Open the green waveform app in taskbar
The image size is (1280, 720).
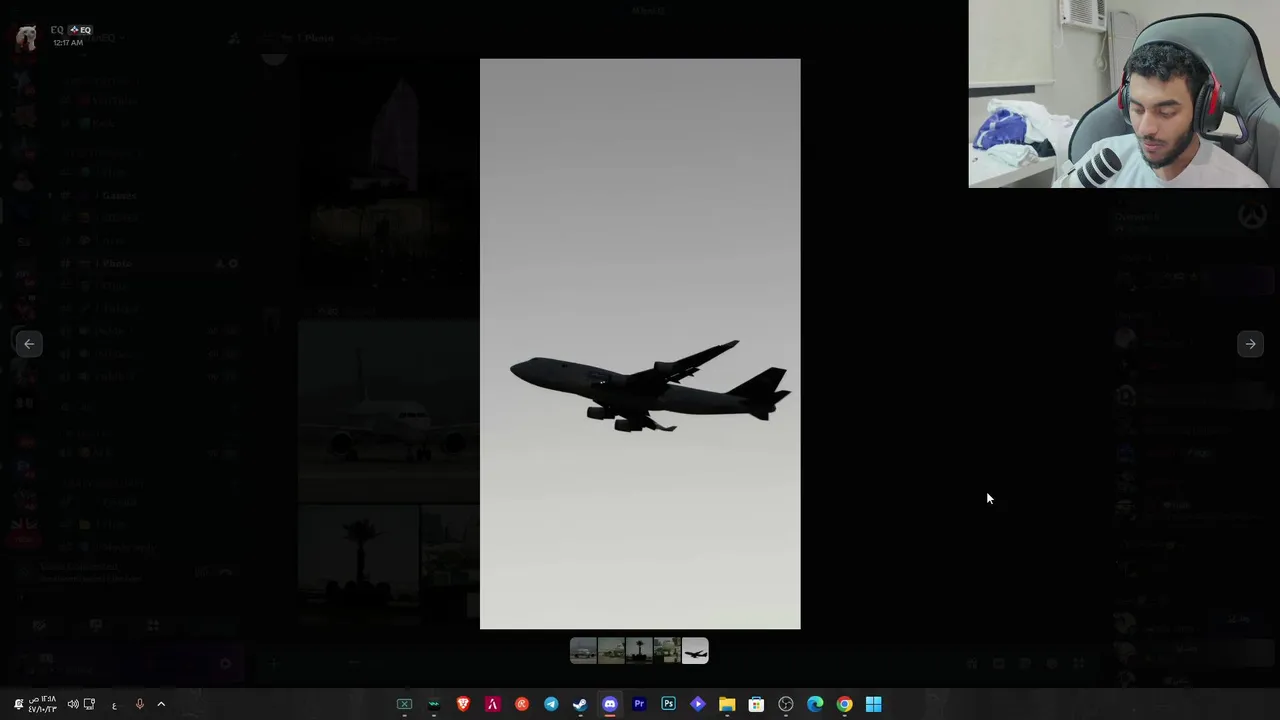[x=434, y=705]
